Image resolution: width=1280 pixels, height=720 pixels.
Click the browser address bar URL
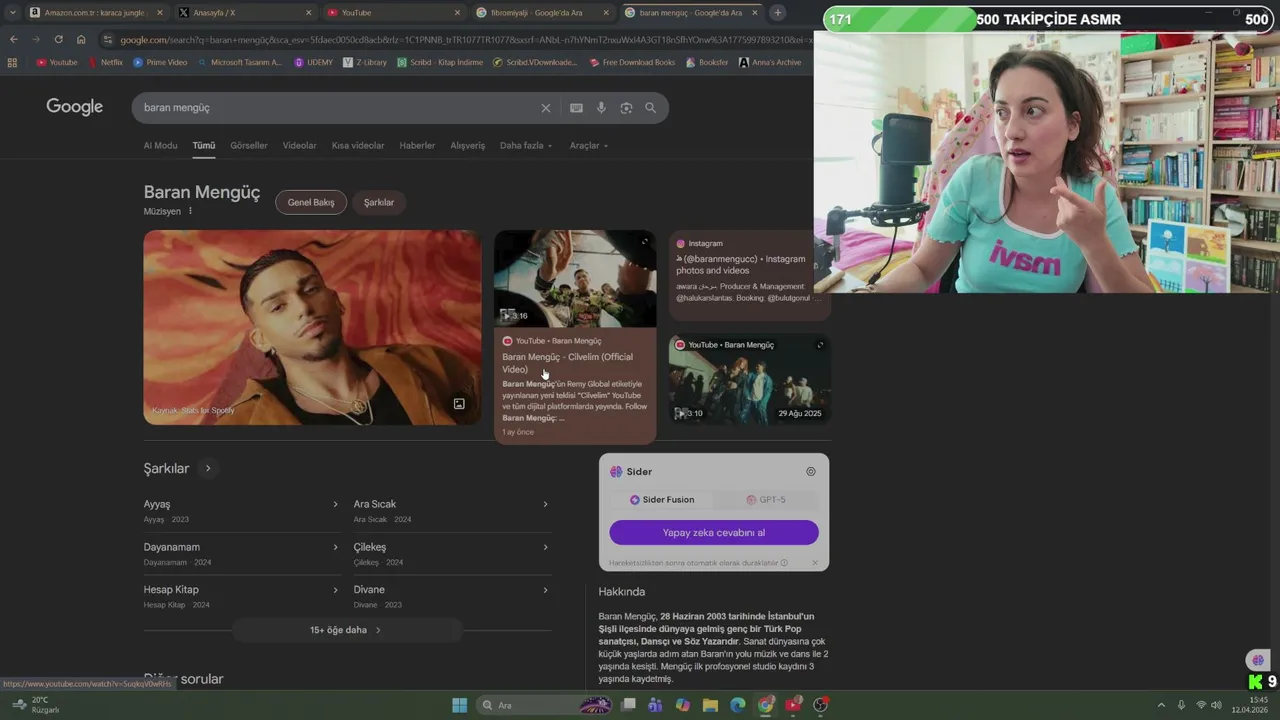(x=465, y=40)
